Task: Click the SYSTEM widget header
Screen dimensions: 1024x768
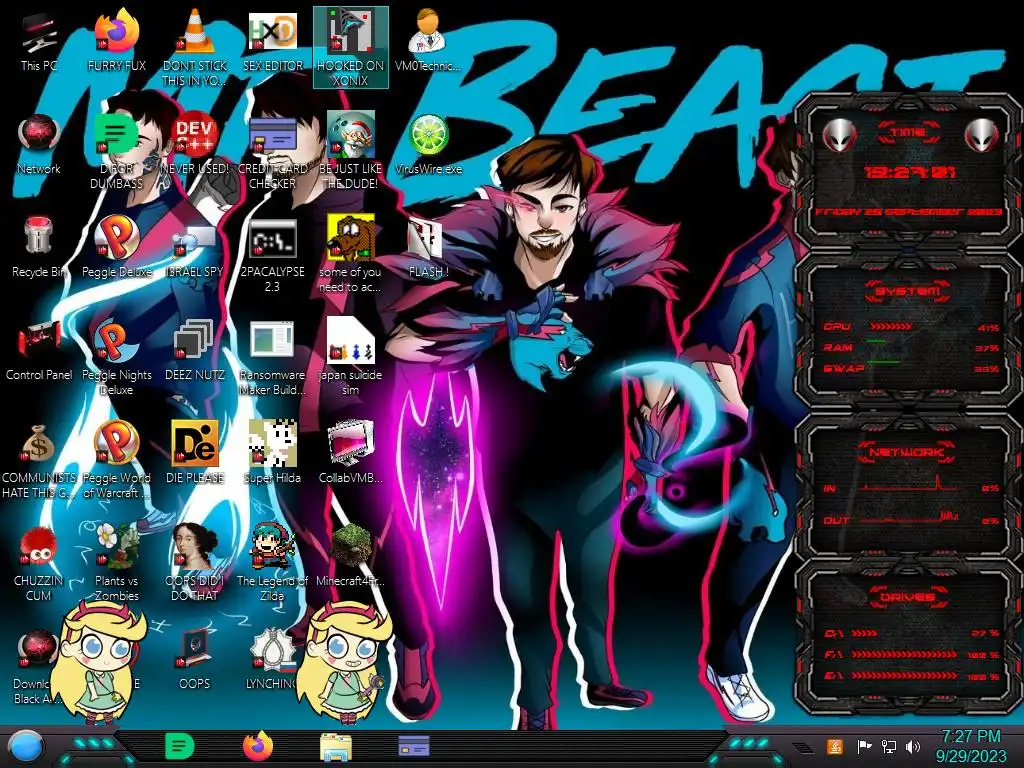Action: (x=908, y=291)
